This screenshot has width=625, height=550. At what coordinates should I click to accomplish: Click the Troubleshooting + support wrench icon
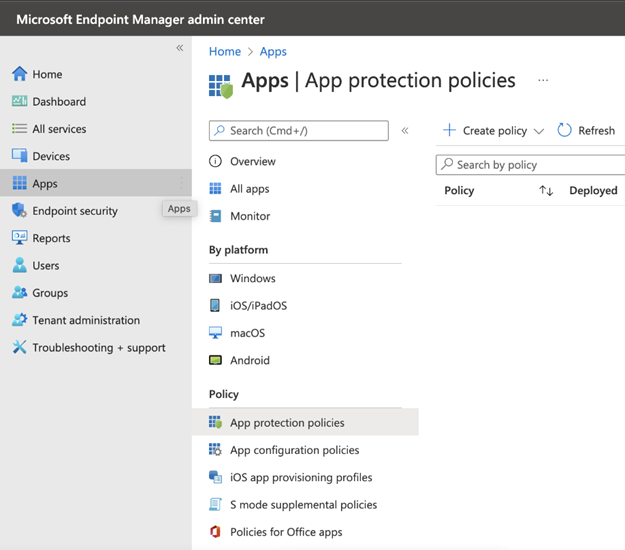tap(19, 348)
